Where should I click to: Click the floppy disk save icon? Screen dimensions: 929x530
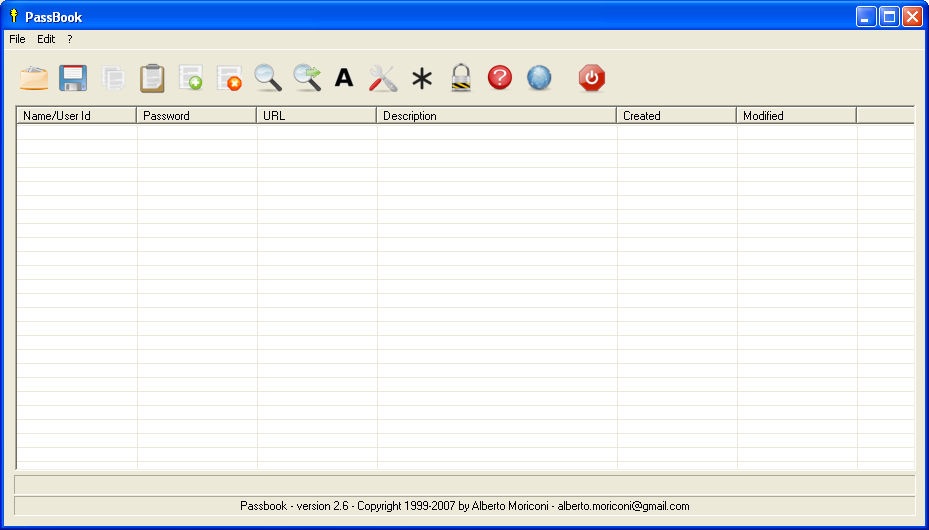[x=73, y=78]
